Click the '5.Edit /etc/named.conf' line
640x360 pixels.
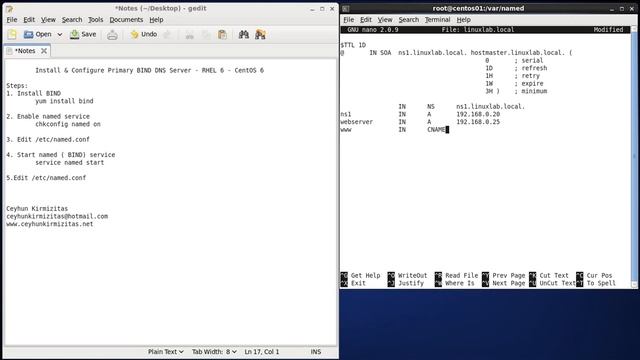point(46,178)
